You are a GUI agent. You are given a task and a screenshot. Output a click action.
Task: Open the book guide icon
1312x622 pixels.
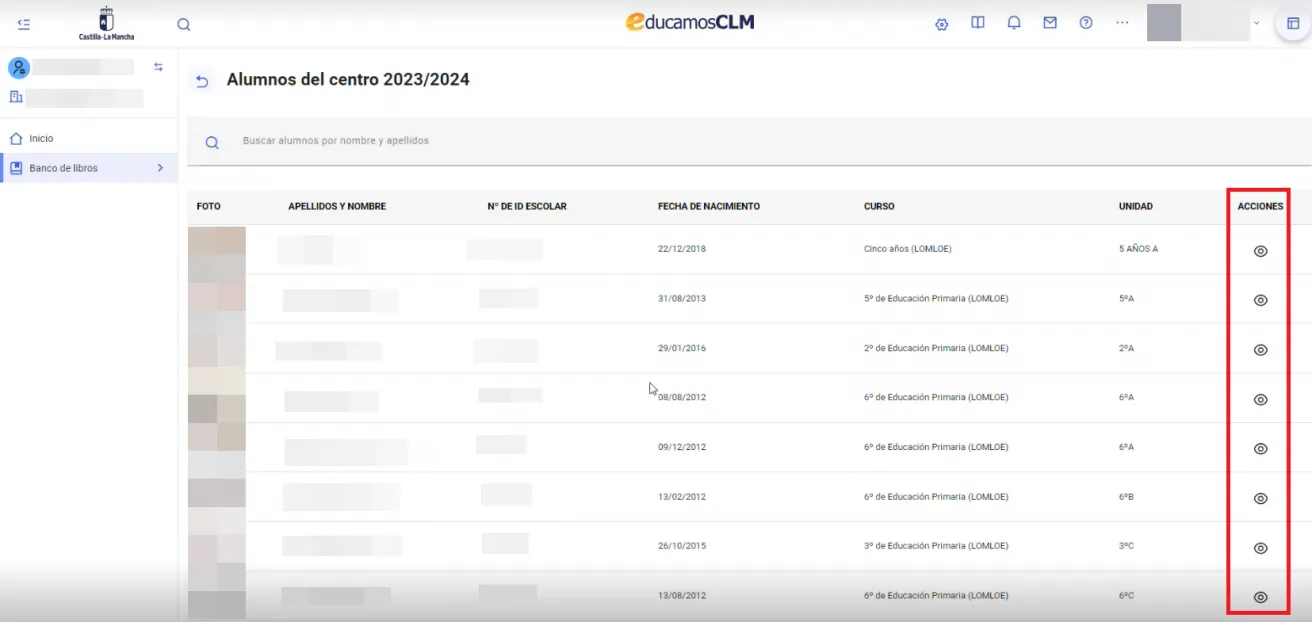(978, 23)
